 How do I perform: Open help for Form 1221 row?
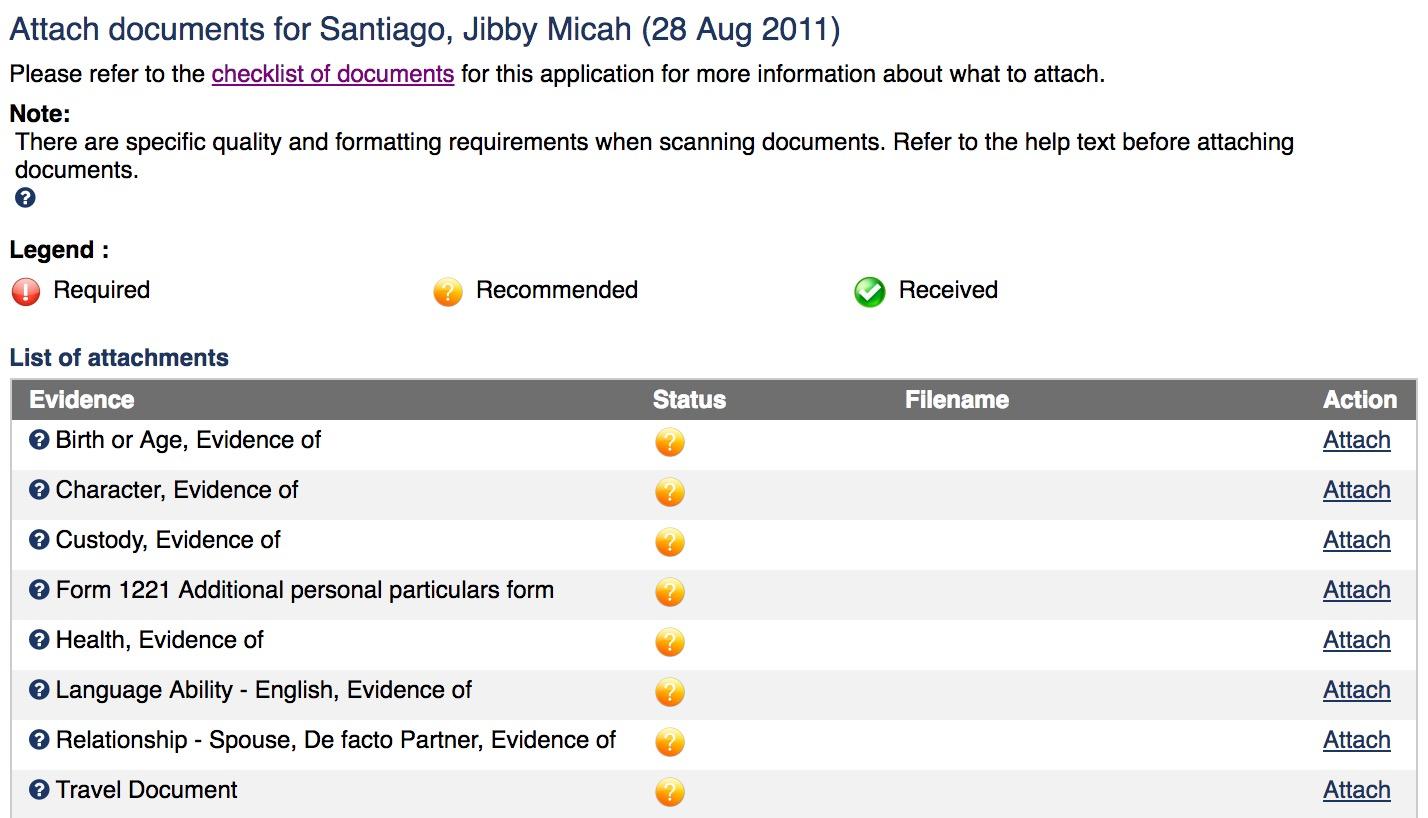pos(39,590)
